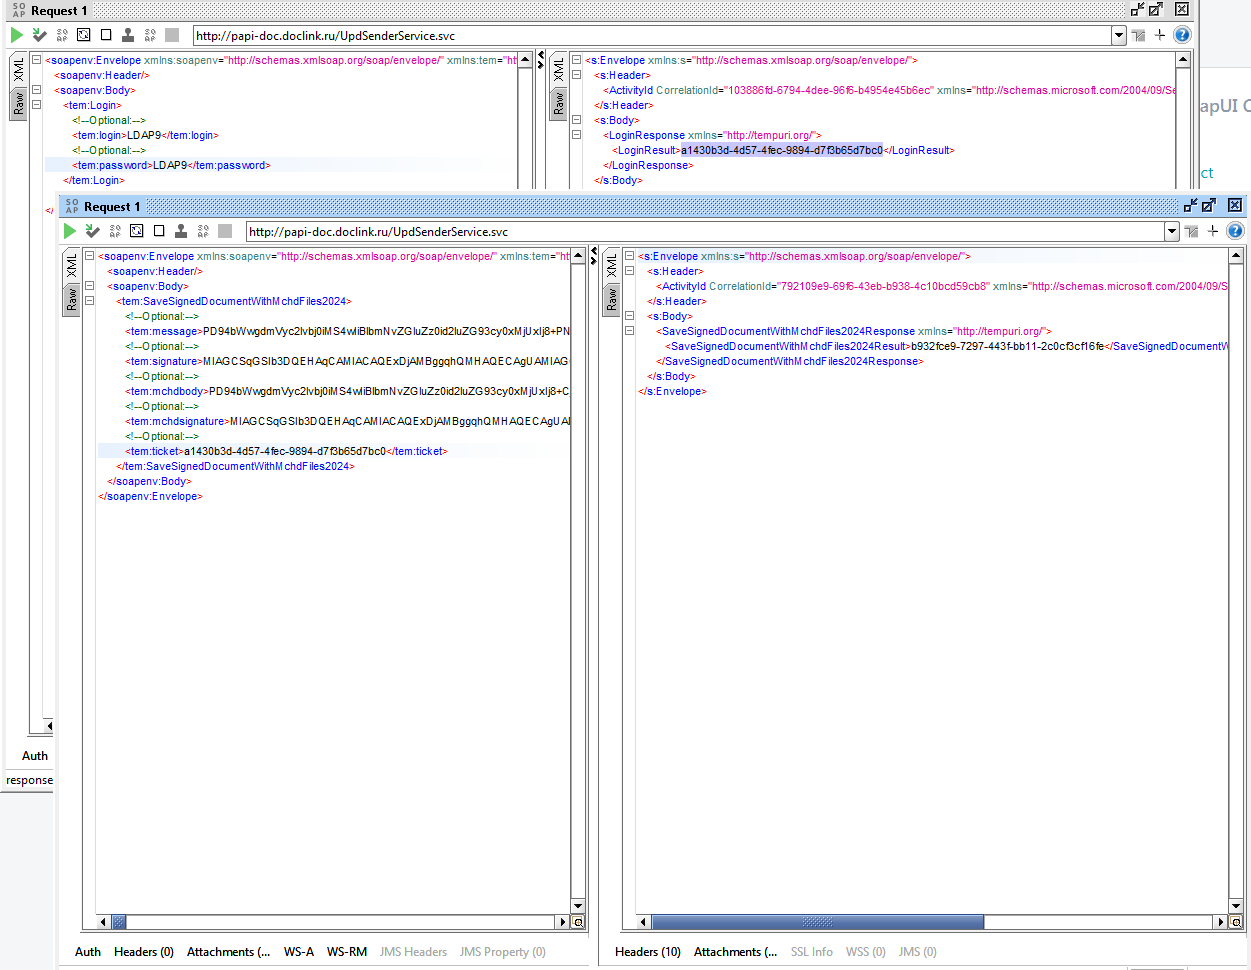Open the Headers (10) response tab
The image size is (1251, 970).
[x=648, y=952]
